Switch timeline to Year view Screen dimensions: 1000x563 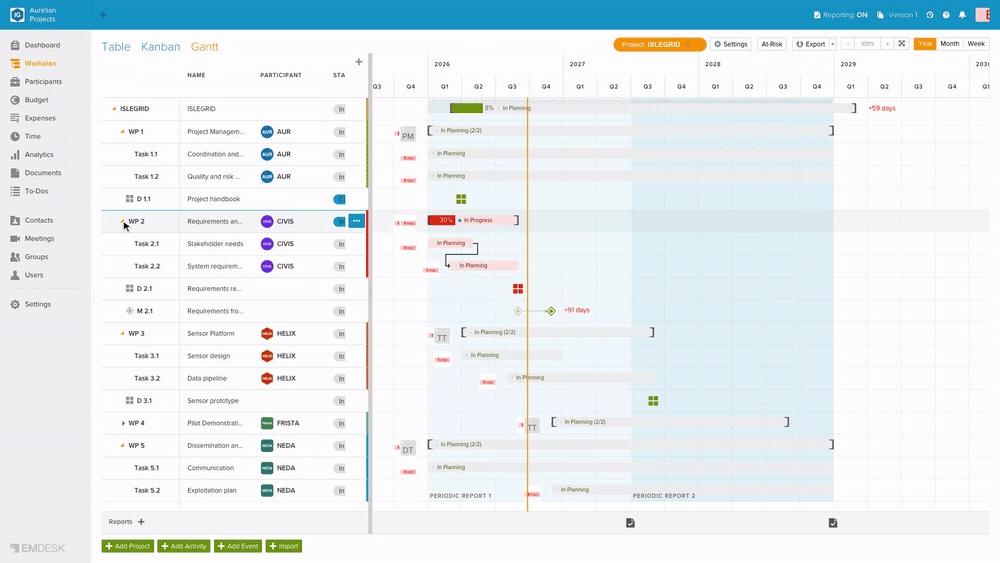pyautogui.click(x=925, y=44)
